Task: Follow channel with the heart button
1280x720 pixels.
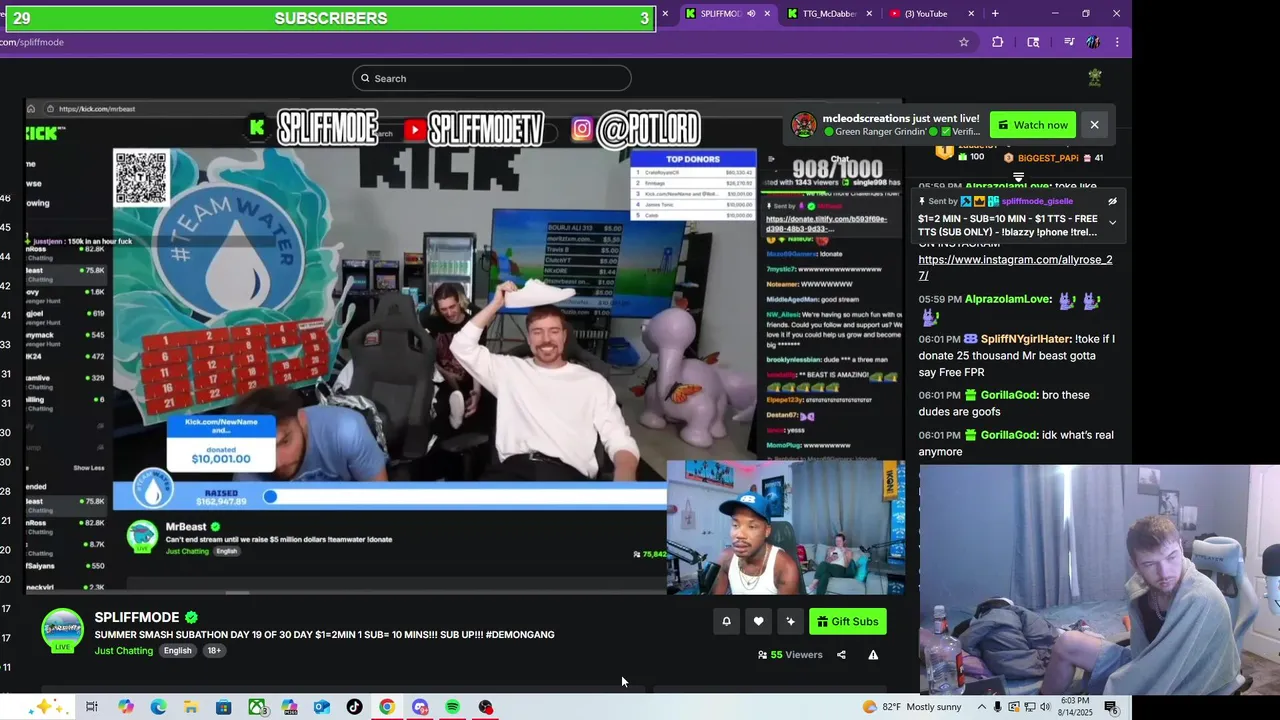Action: coord(758,622)
